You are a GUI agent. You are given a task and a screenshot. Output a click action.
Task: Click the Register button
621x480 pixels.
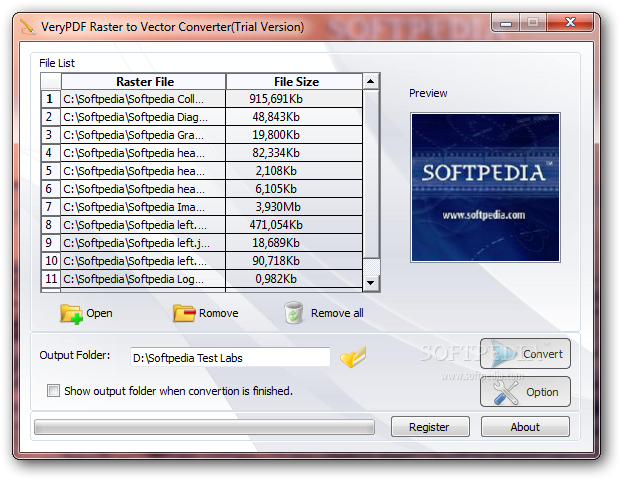click(x=430, y=427)
